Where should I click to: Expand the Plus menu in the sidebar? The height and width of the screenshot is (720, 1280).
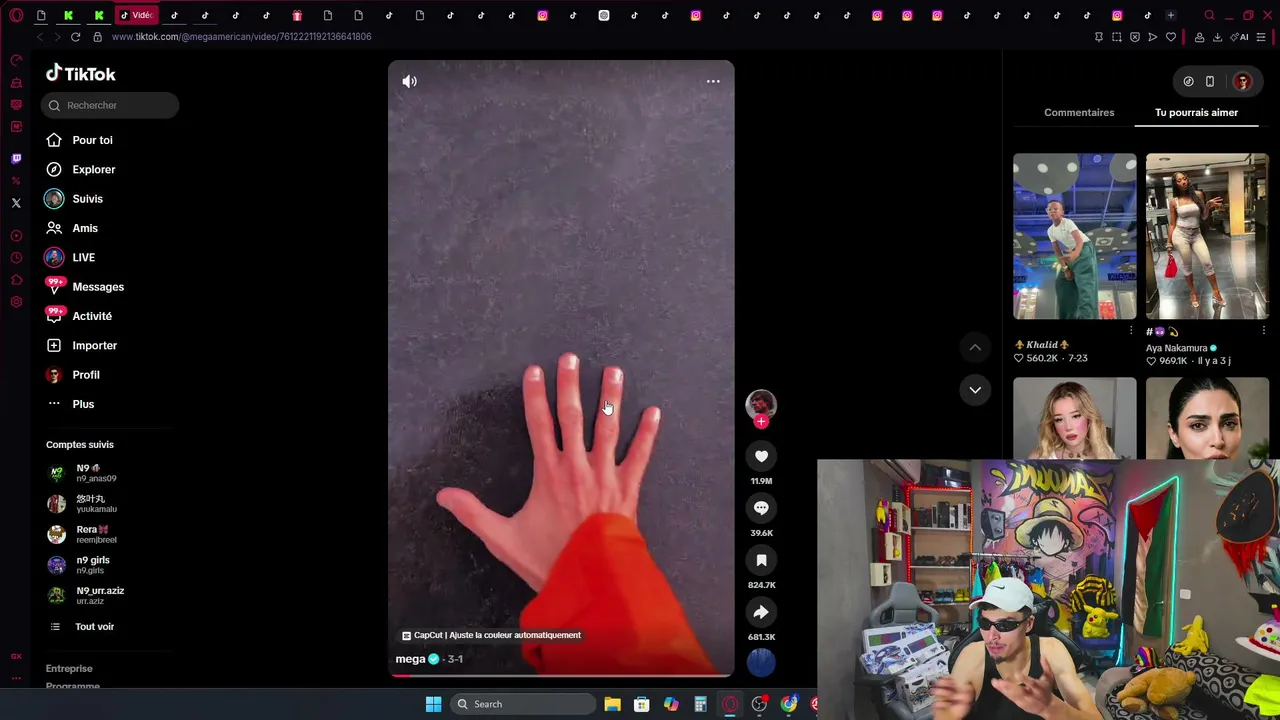[x=70, y=404]
